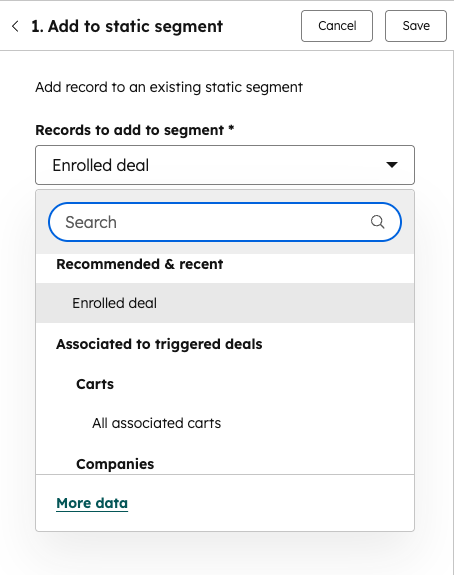Image resolution: width=454 pixels, height=575 pixels.
Task: Click the Companies group label
Action: tap(115, 464)
